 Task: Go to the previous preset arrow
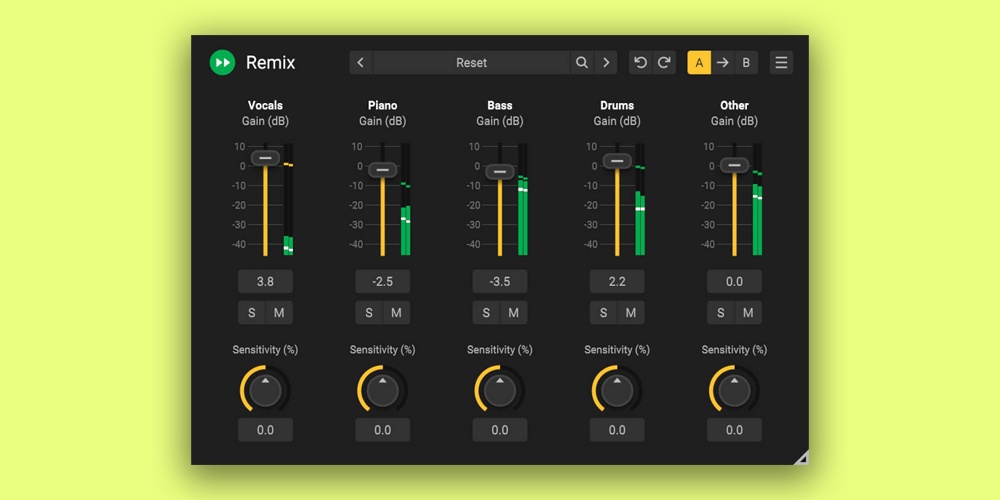tap(361, 63)
